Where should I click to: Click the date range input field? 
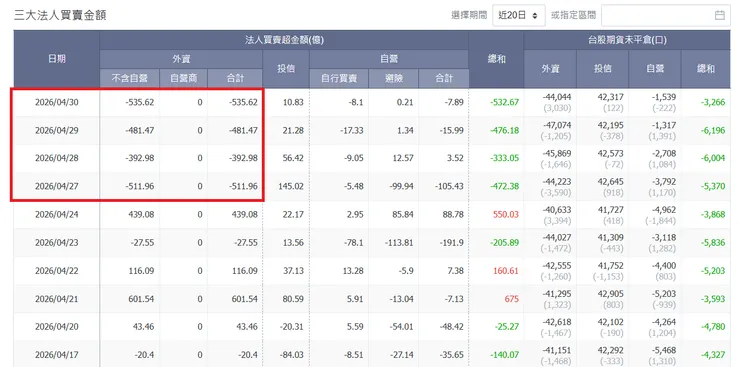point(665,16)
